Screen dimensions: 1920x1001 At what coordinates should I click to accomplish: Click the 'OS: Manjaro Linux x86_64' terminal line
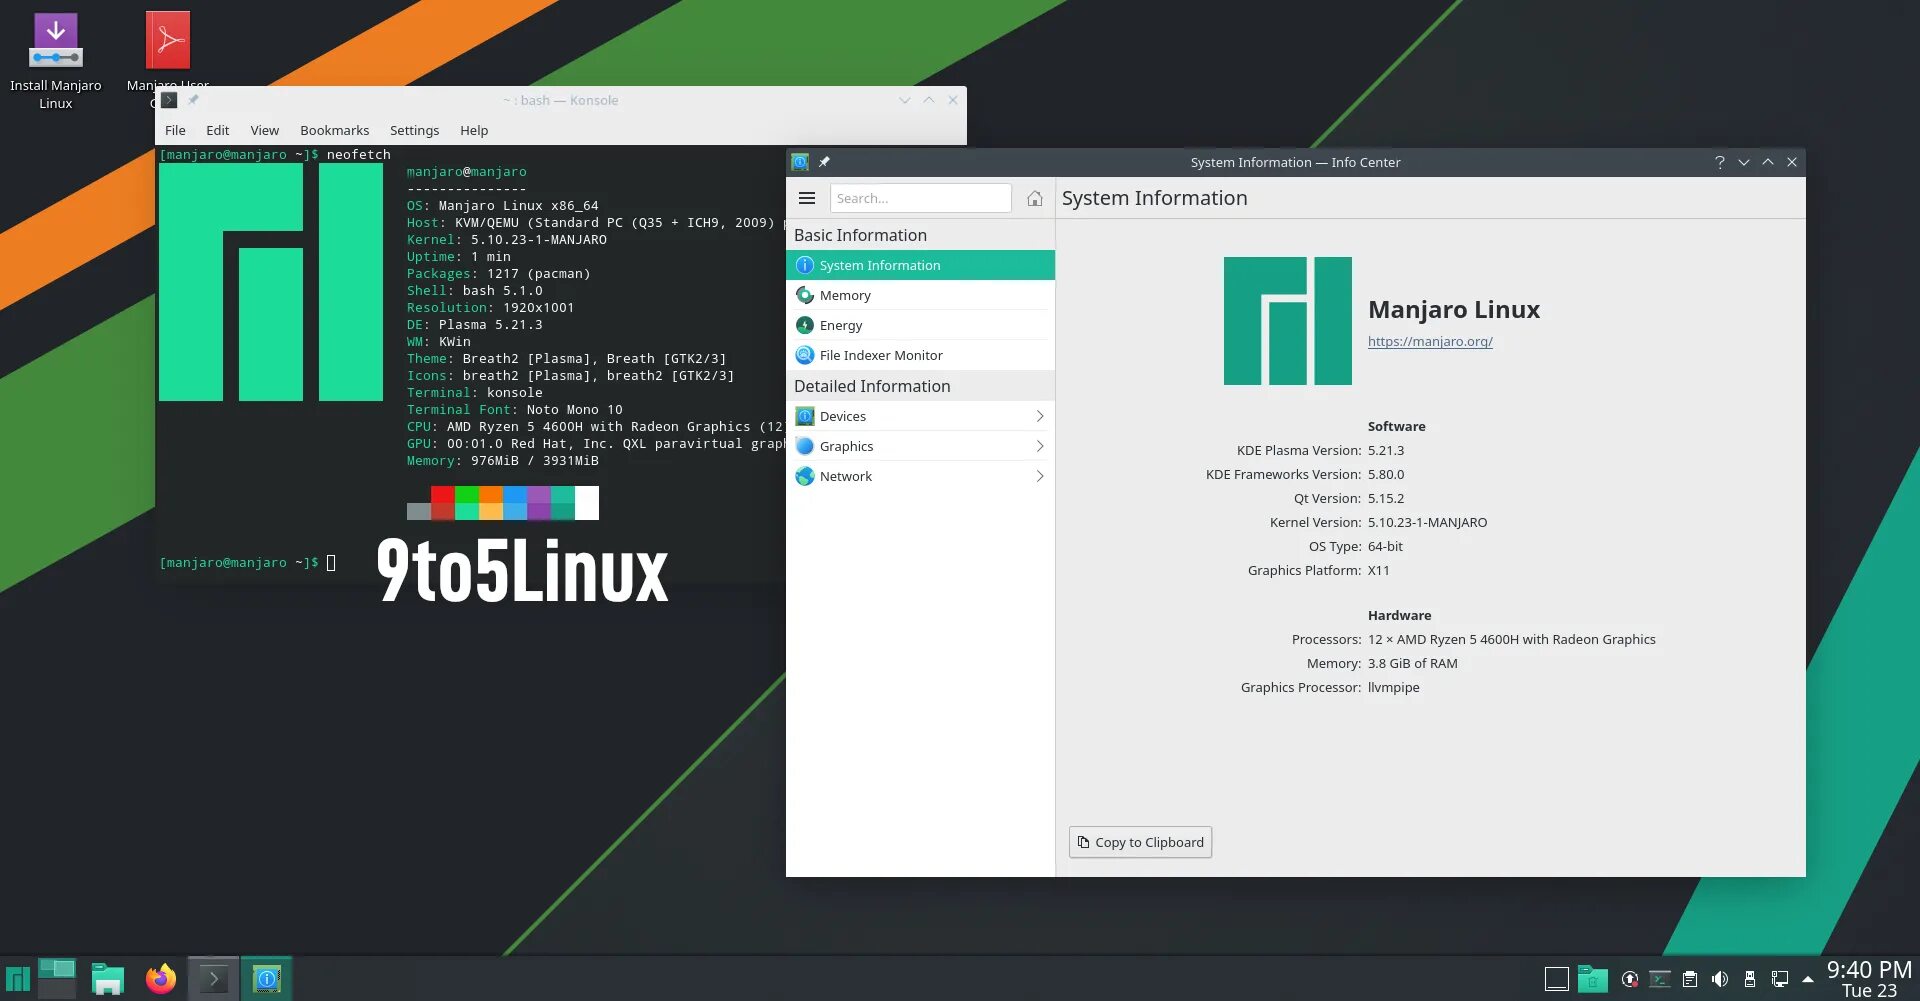(503, 206)
